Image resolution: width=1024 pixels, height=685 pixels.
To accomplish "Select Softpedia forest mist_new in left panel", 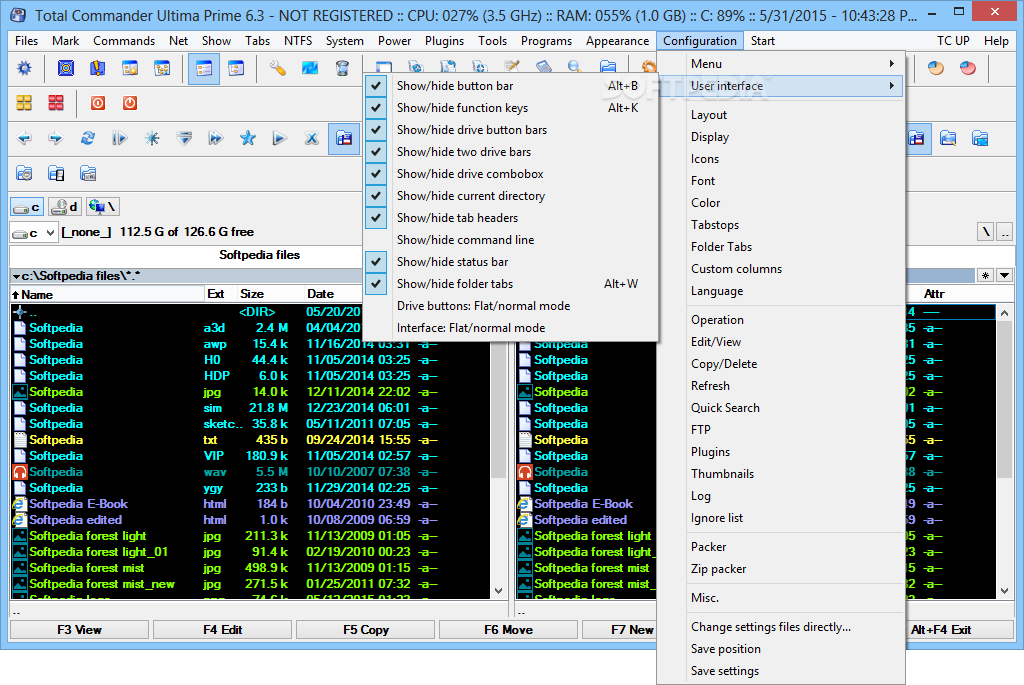I will (102, 584).
